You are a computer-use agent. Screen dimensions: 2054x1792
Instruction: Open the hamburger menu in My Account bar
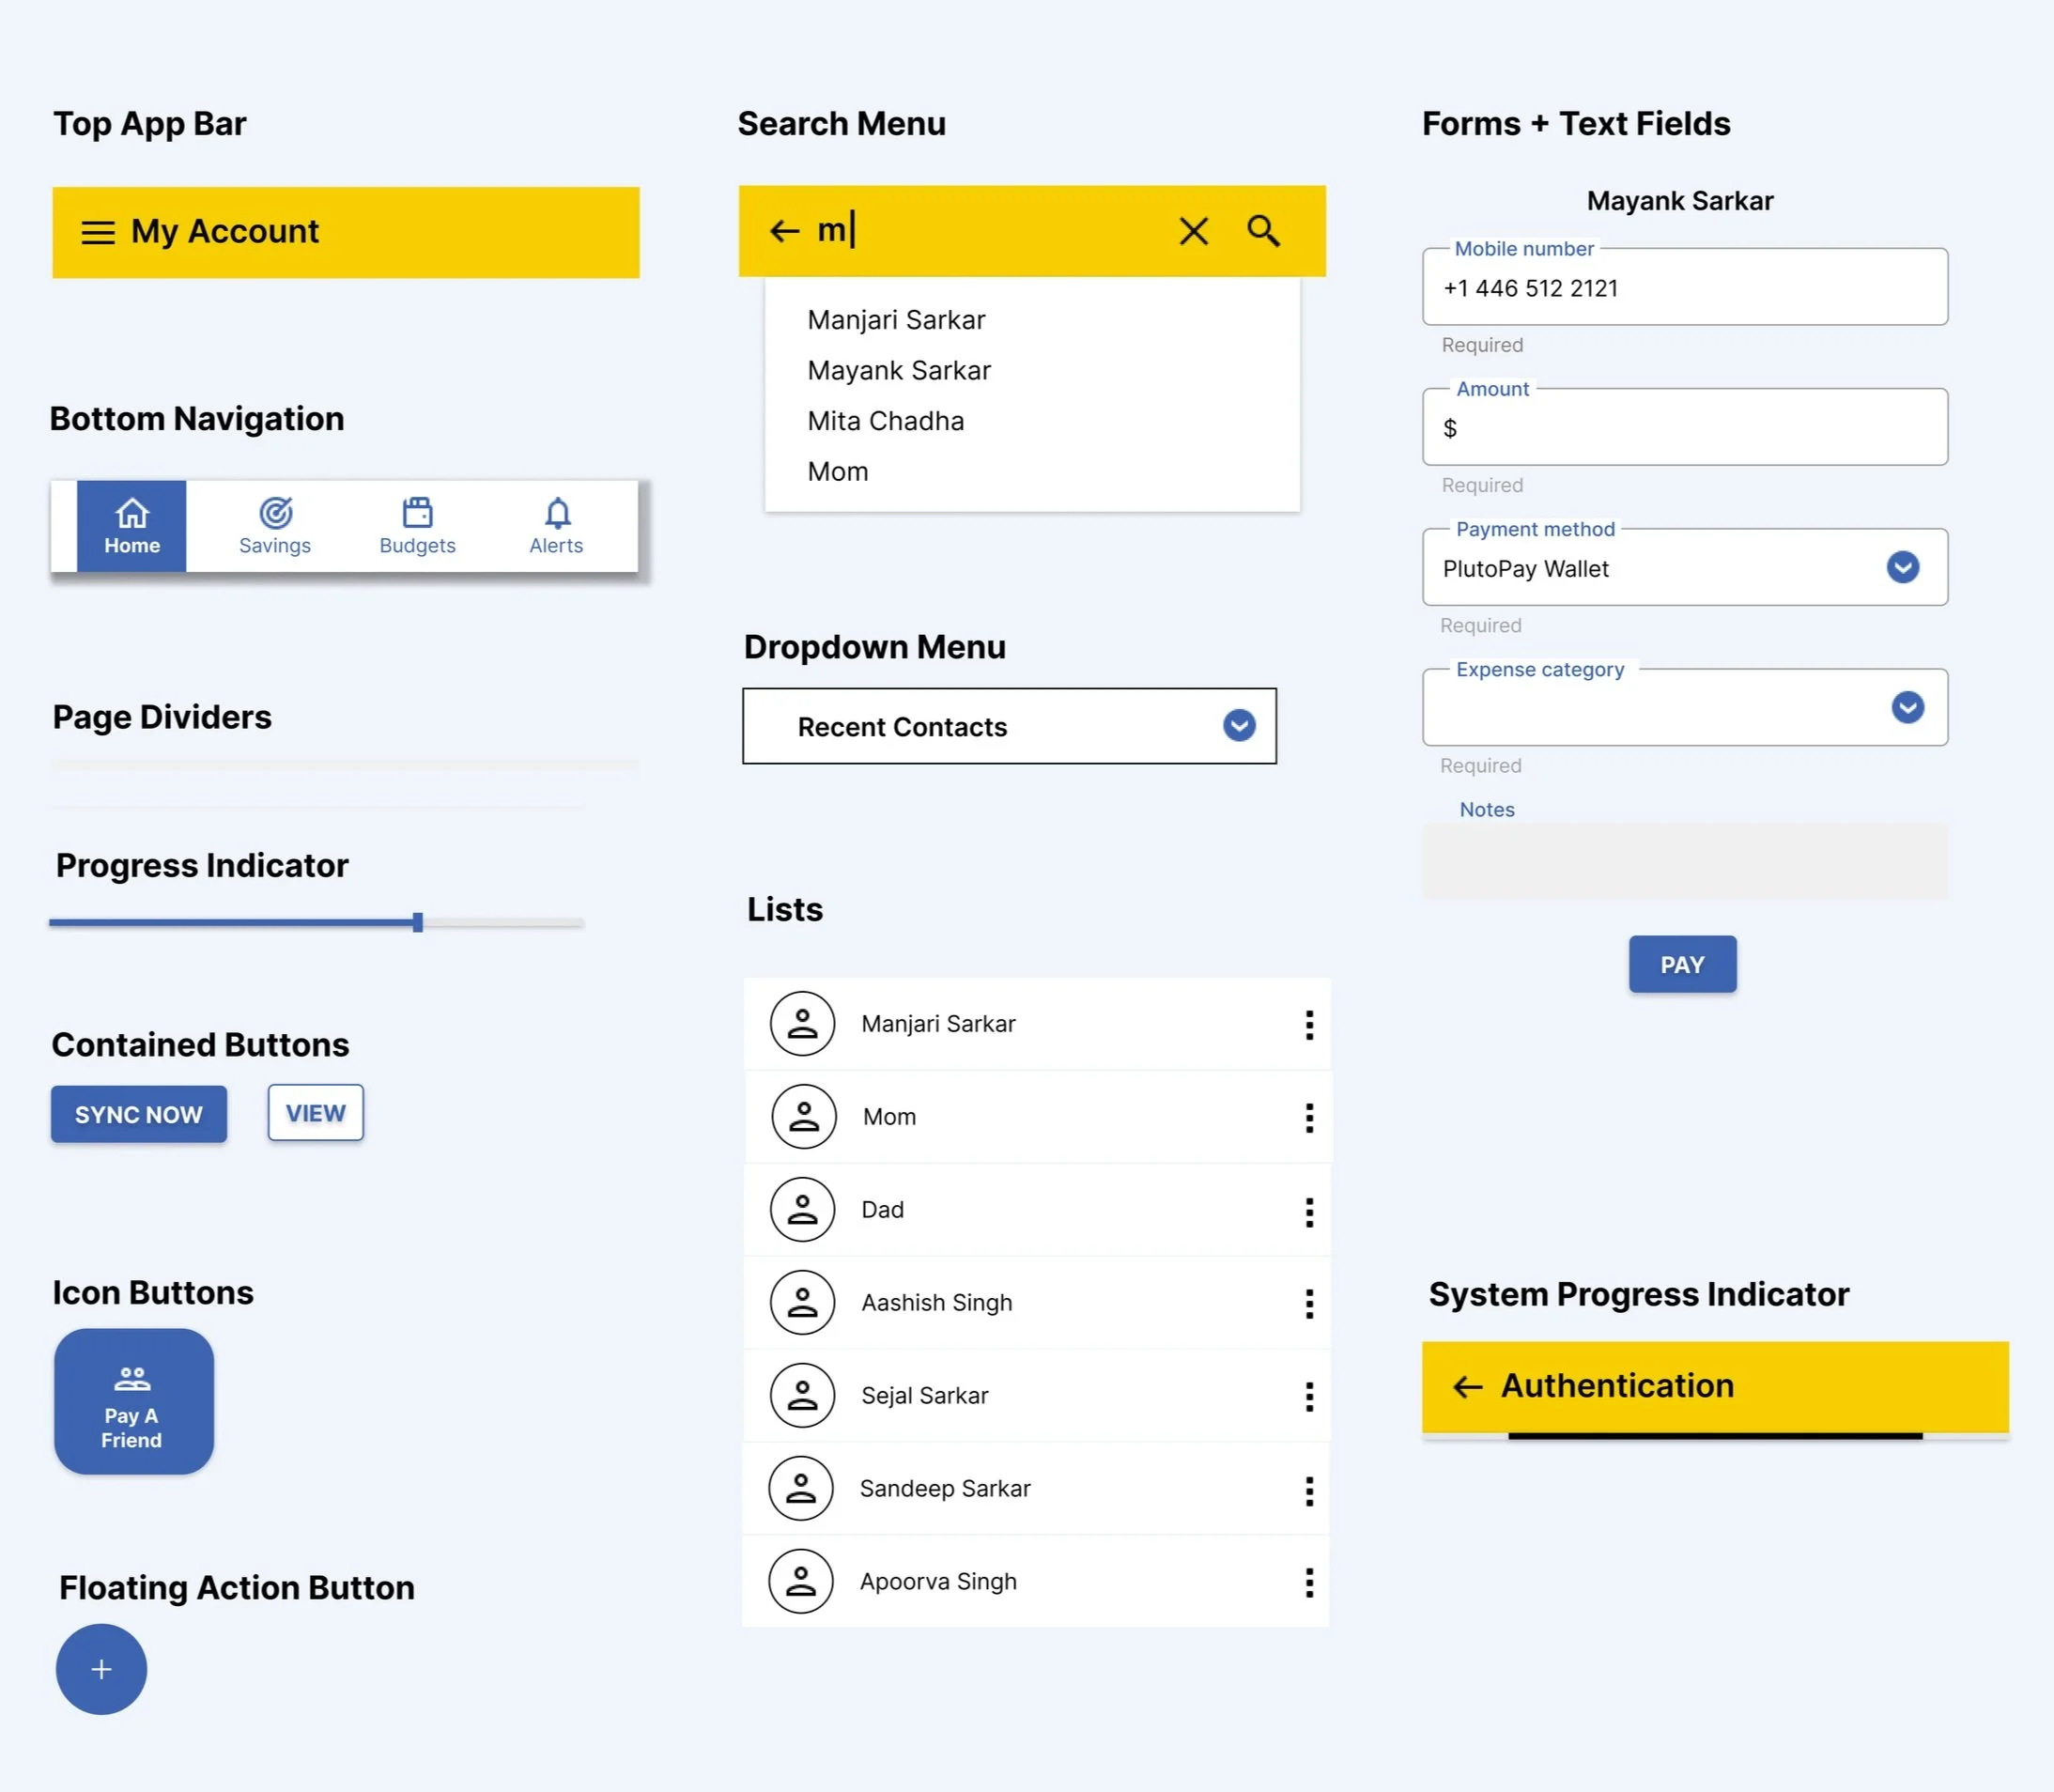97,233
